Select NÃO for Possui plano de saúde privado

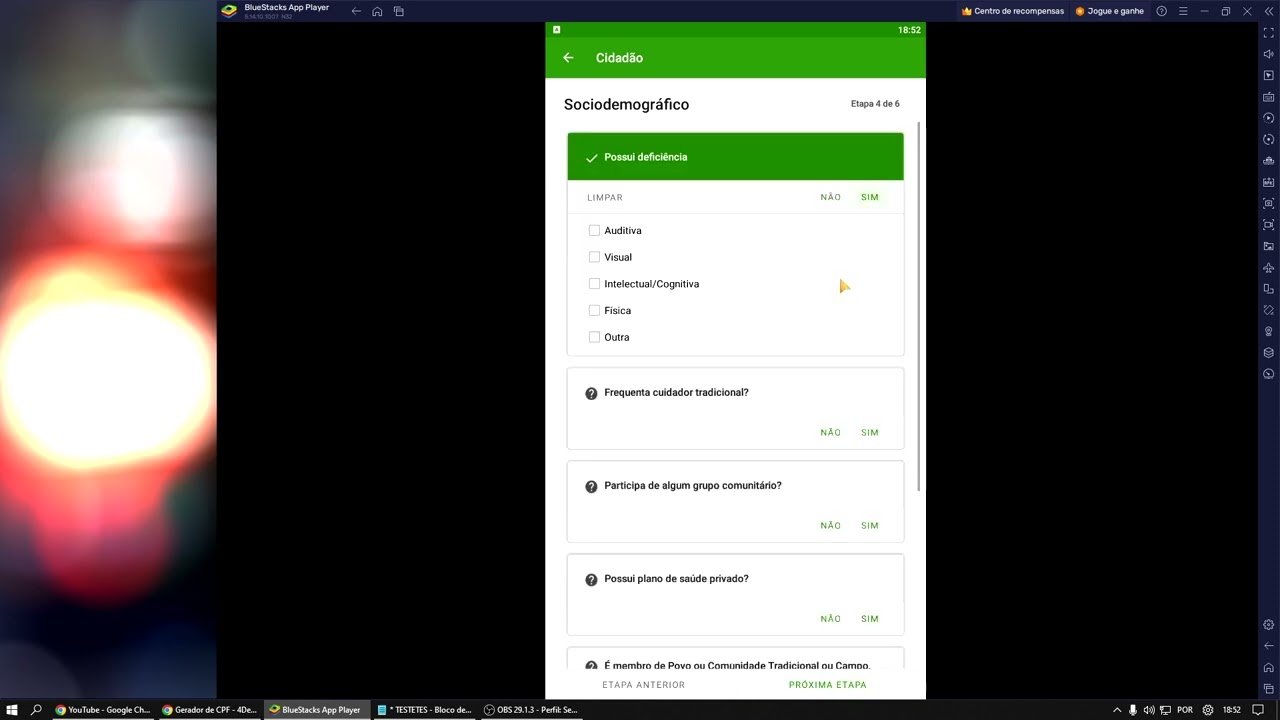pos(831,619)
